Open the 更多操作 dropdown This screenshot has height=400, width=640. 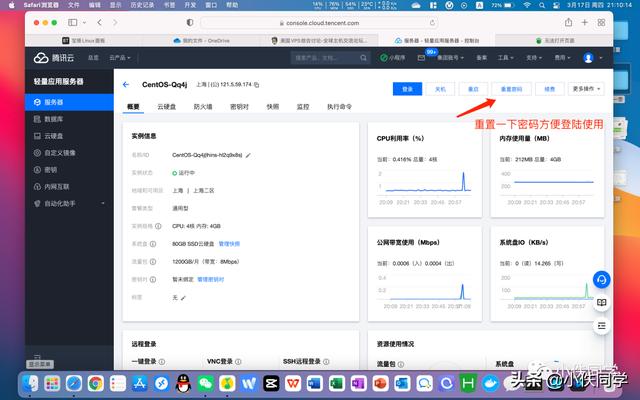pos(586,89)
